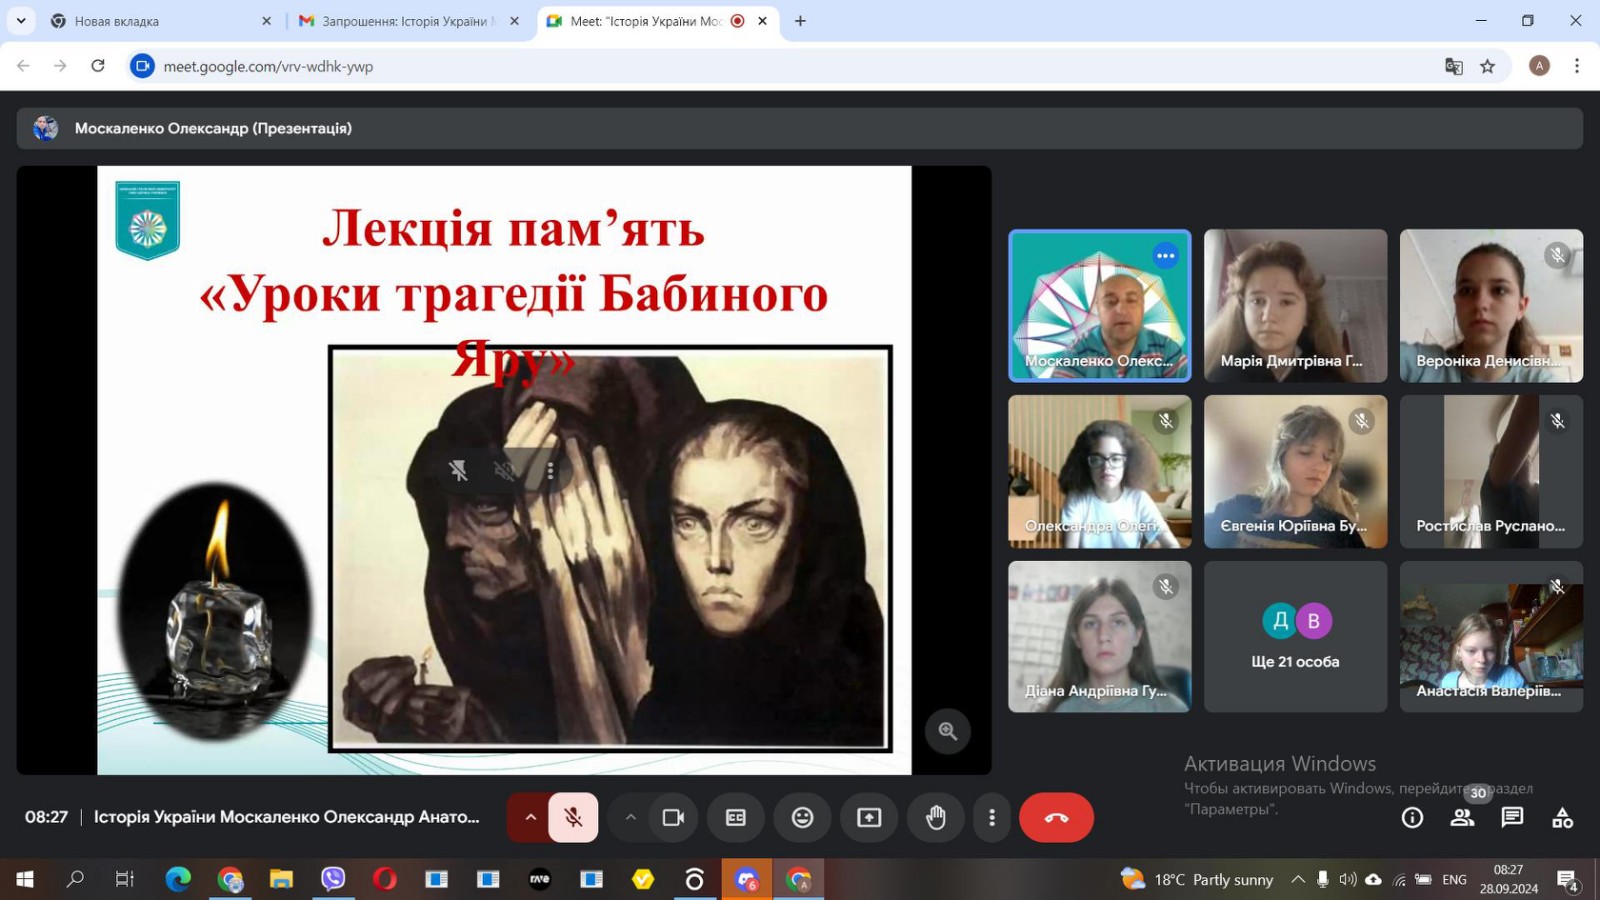Open Viber from the taskbar
Image resolution: width=1600 pixels, height=900 pixels.
click(x=333, y=879)
